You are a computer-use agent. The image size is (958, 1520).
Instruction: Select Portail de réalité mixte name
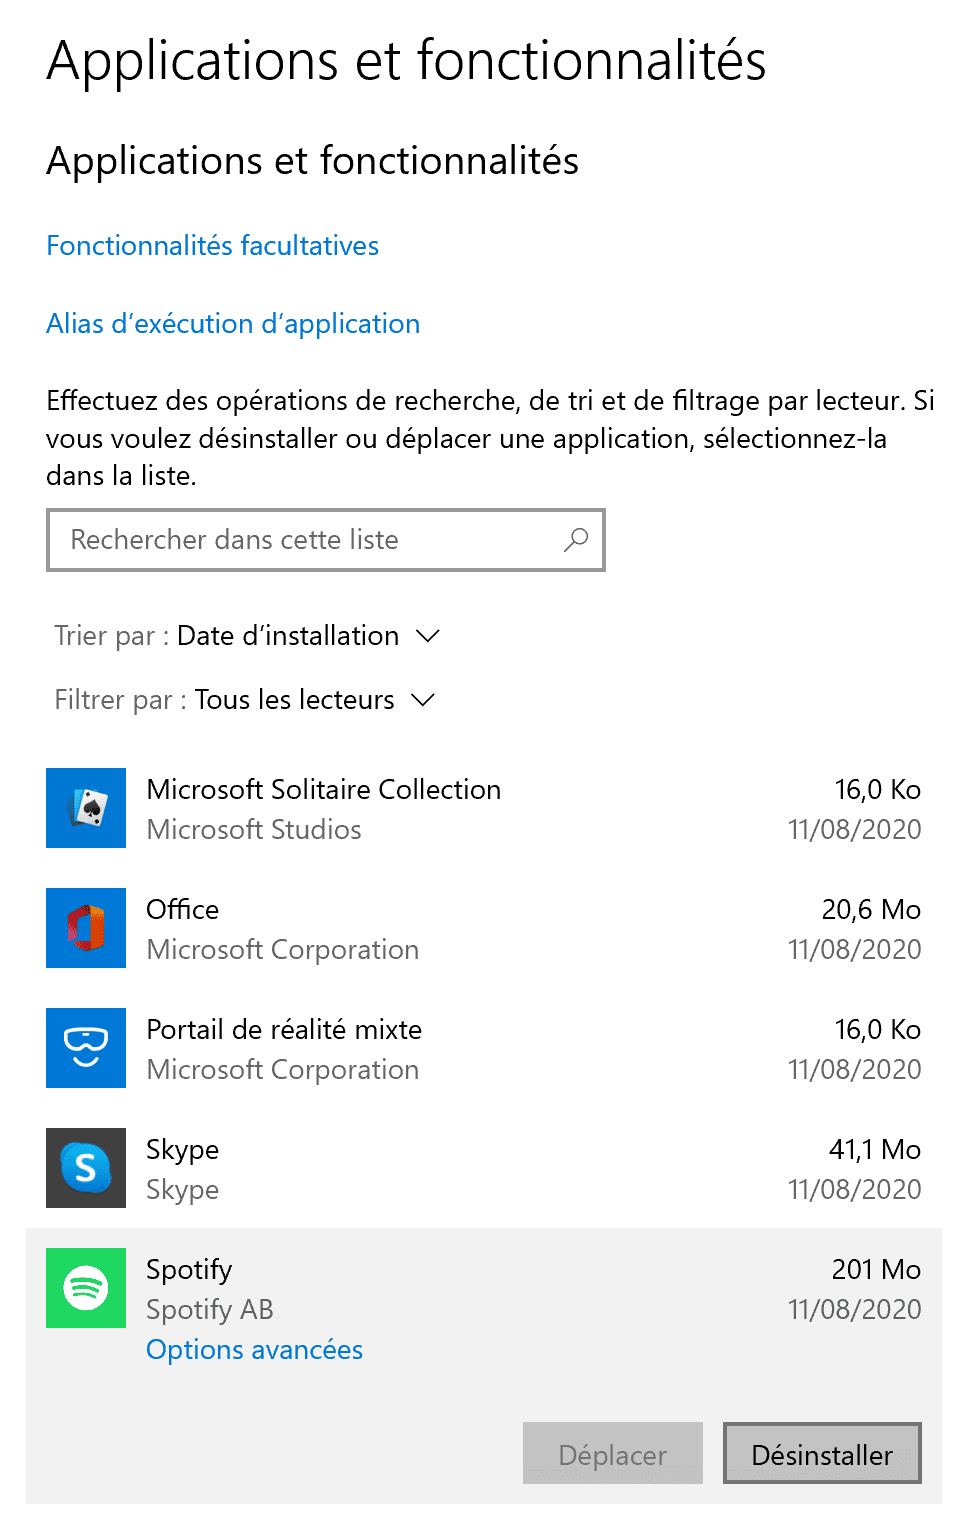click(x=284, y=1030)
